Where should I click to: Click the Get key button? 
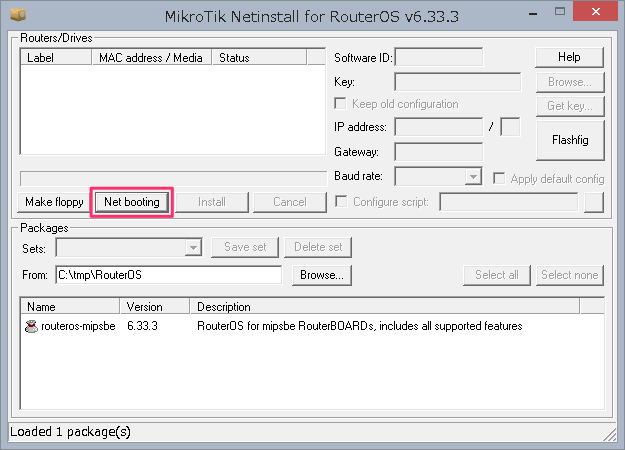tap(570, 106)
